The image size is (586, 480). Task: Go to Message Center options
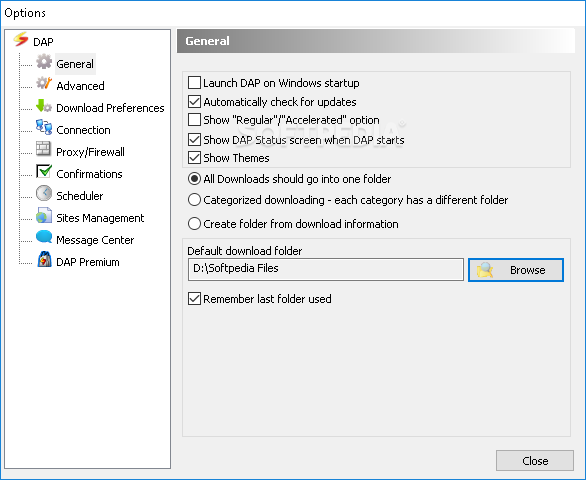95,240
